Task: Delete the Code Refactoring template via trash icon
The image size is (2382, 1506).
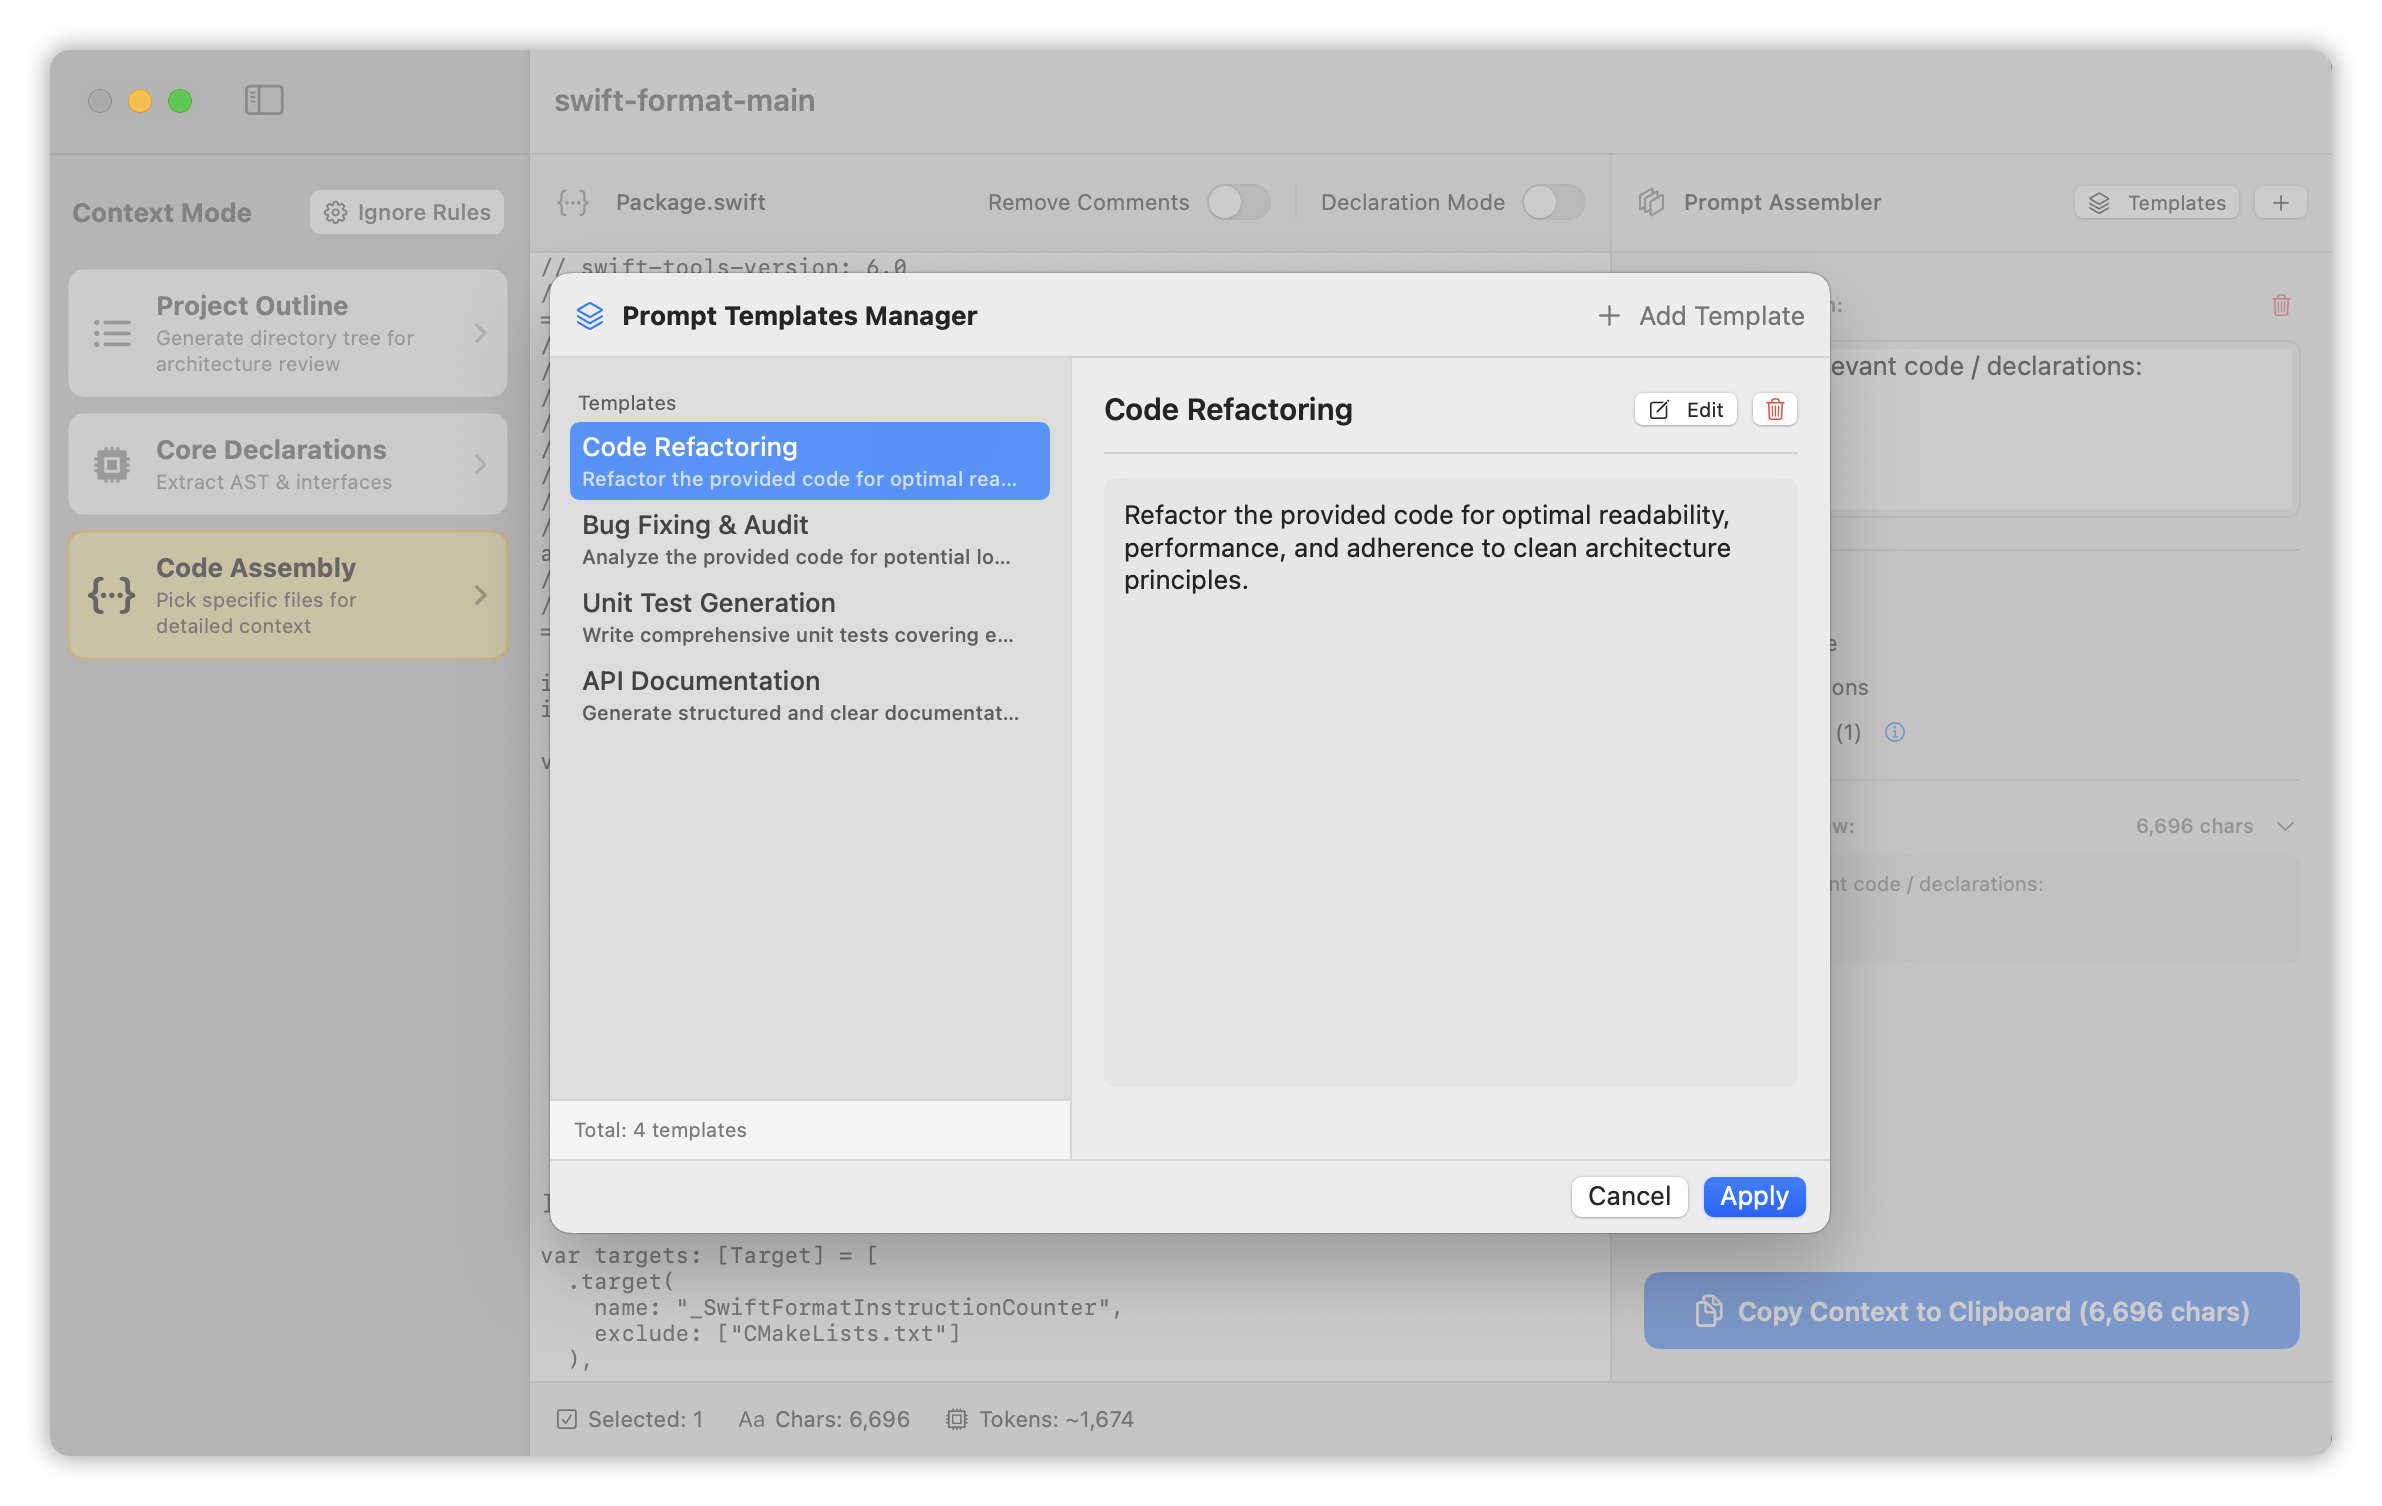Action: tap(1775, 409)
